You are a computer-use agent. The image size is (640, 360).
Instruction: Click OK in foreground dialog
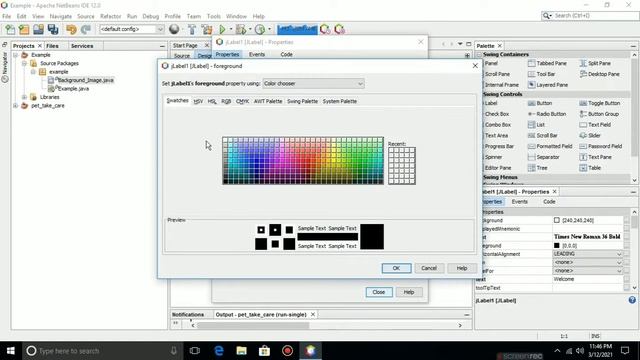(396, 268)
